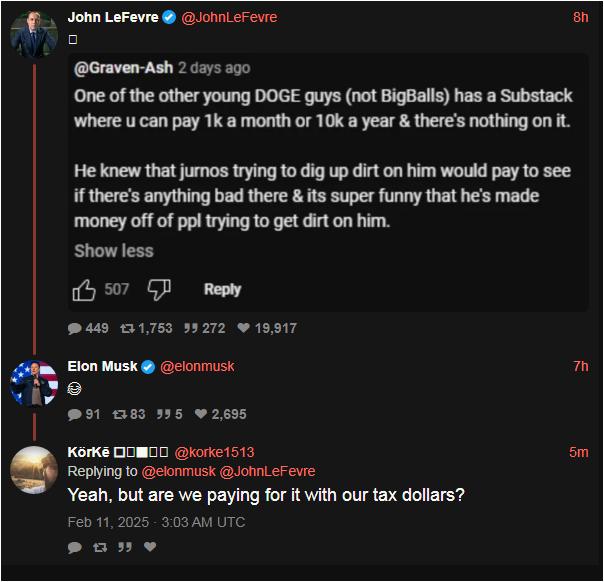
Task: Like Elon Musk's post
Action: (x=201, y=414)
